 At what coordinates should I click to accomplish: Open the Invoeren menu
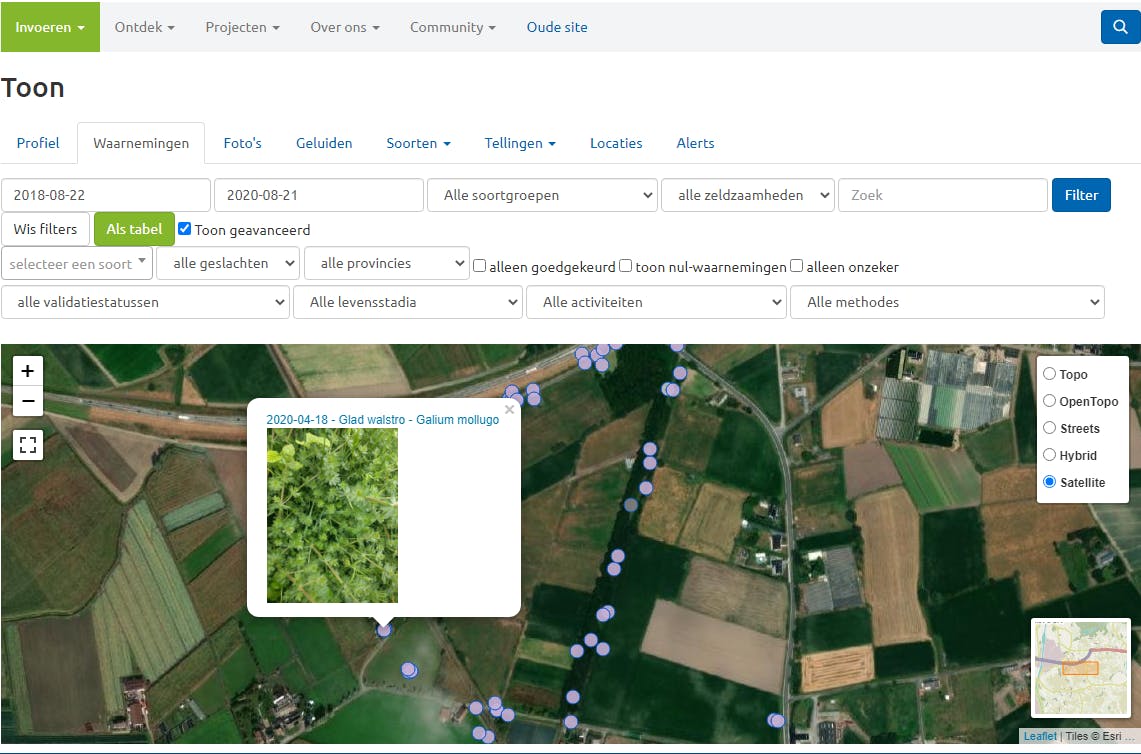[50, 27]
